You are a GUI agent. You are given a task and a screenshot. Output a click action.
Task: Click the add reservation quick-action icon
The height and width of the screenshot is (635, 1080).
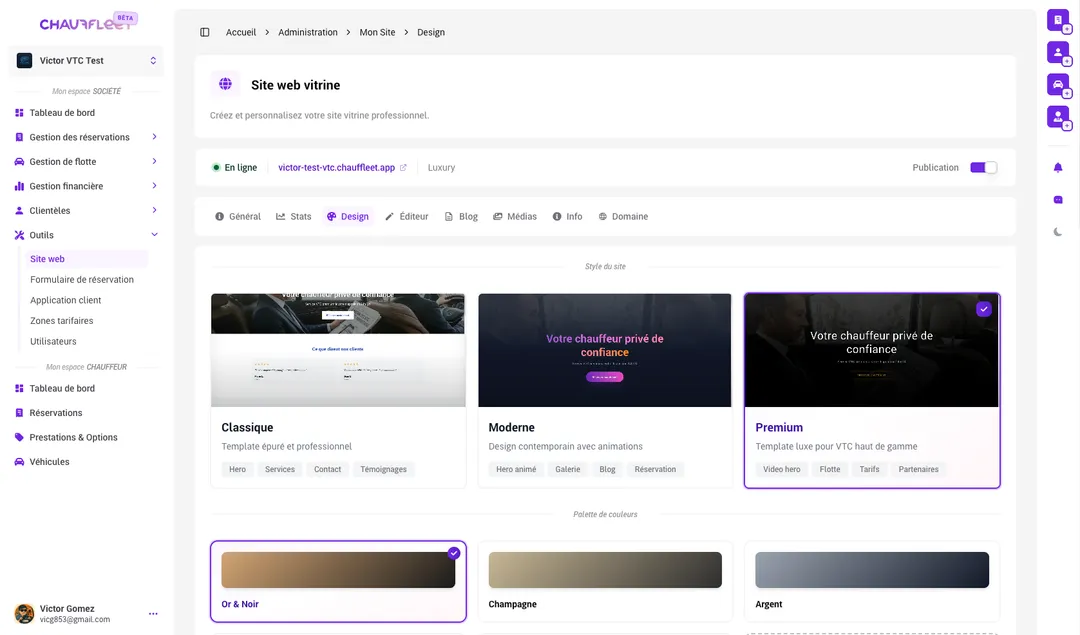tap(1058, 21)
